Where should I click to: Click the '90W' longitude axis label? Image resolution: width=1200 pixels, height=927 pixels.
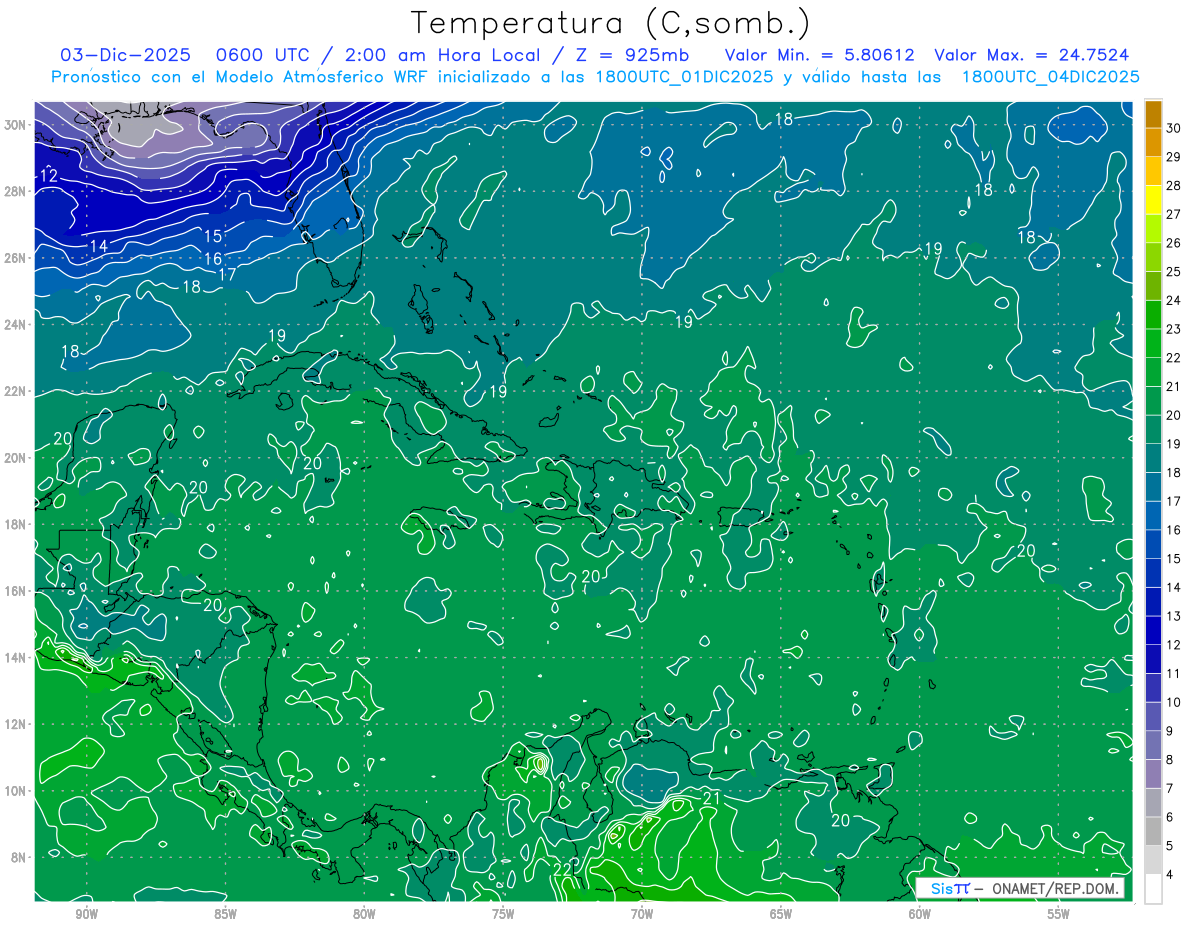[x=86, y=914]
